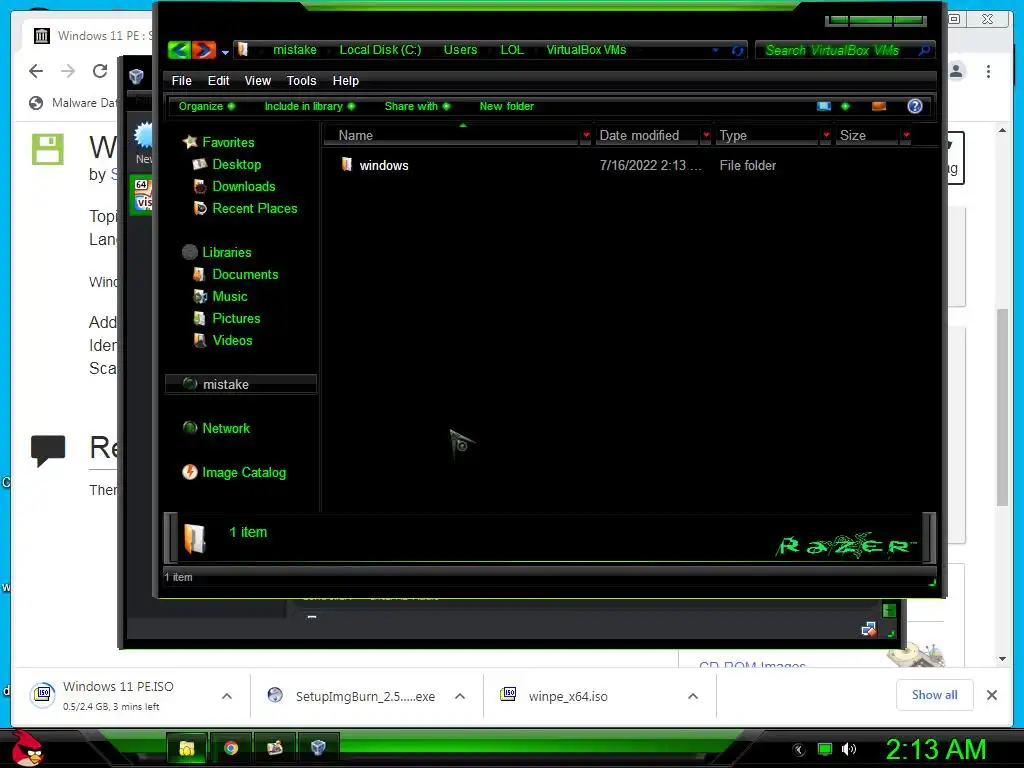Toggle the preview pane icon
Screen dimensions: 1024x768
(x=879, y=106)
